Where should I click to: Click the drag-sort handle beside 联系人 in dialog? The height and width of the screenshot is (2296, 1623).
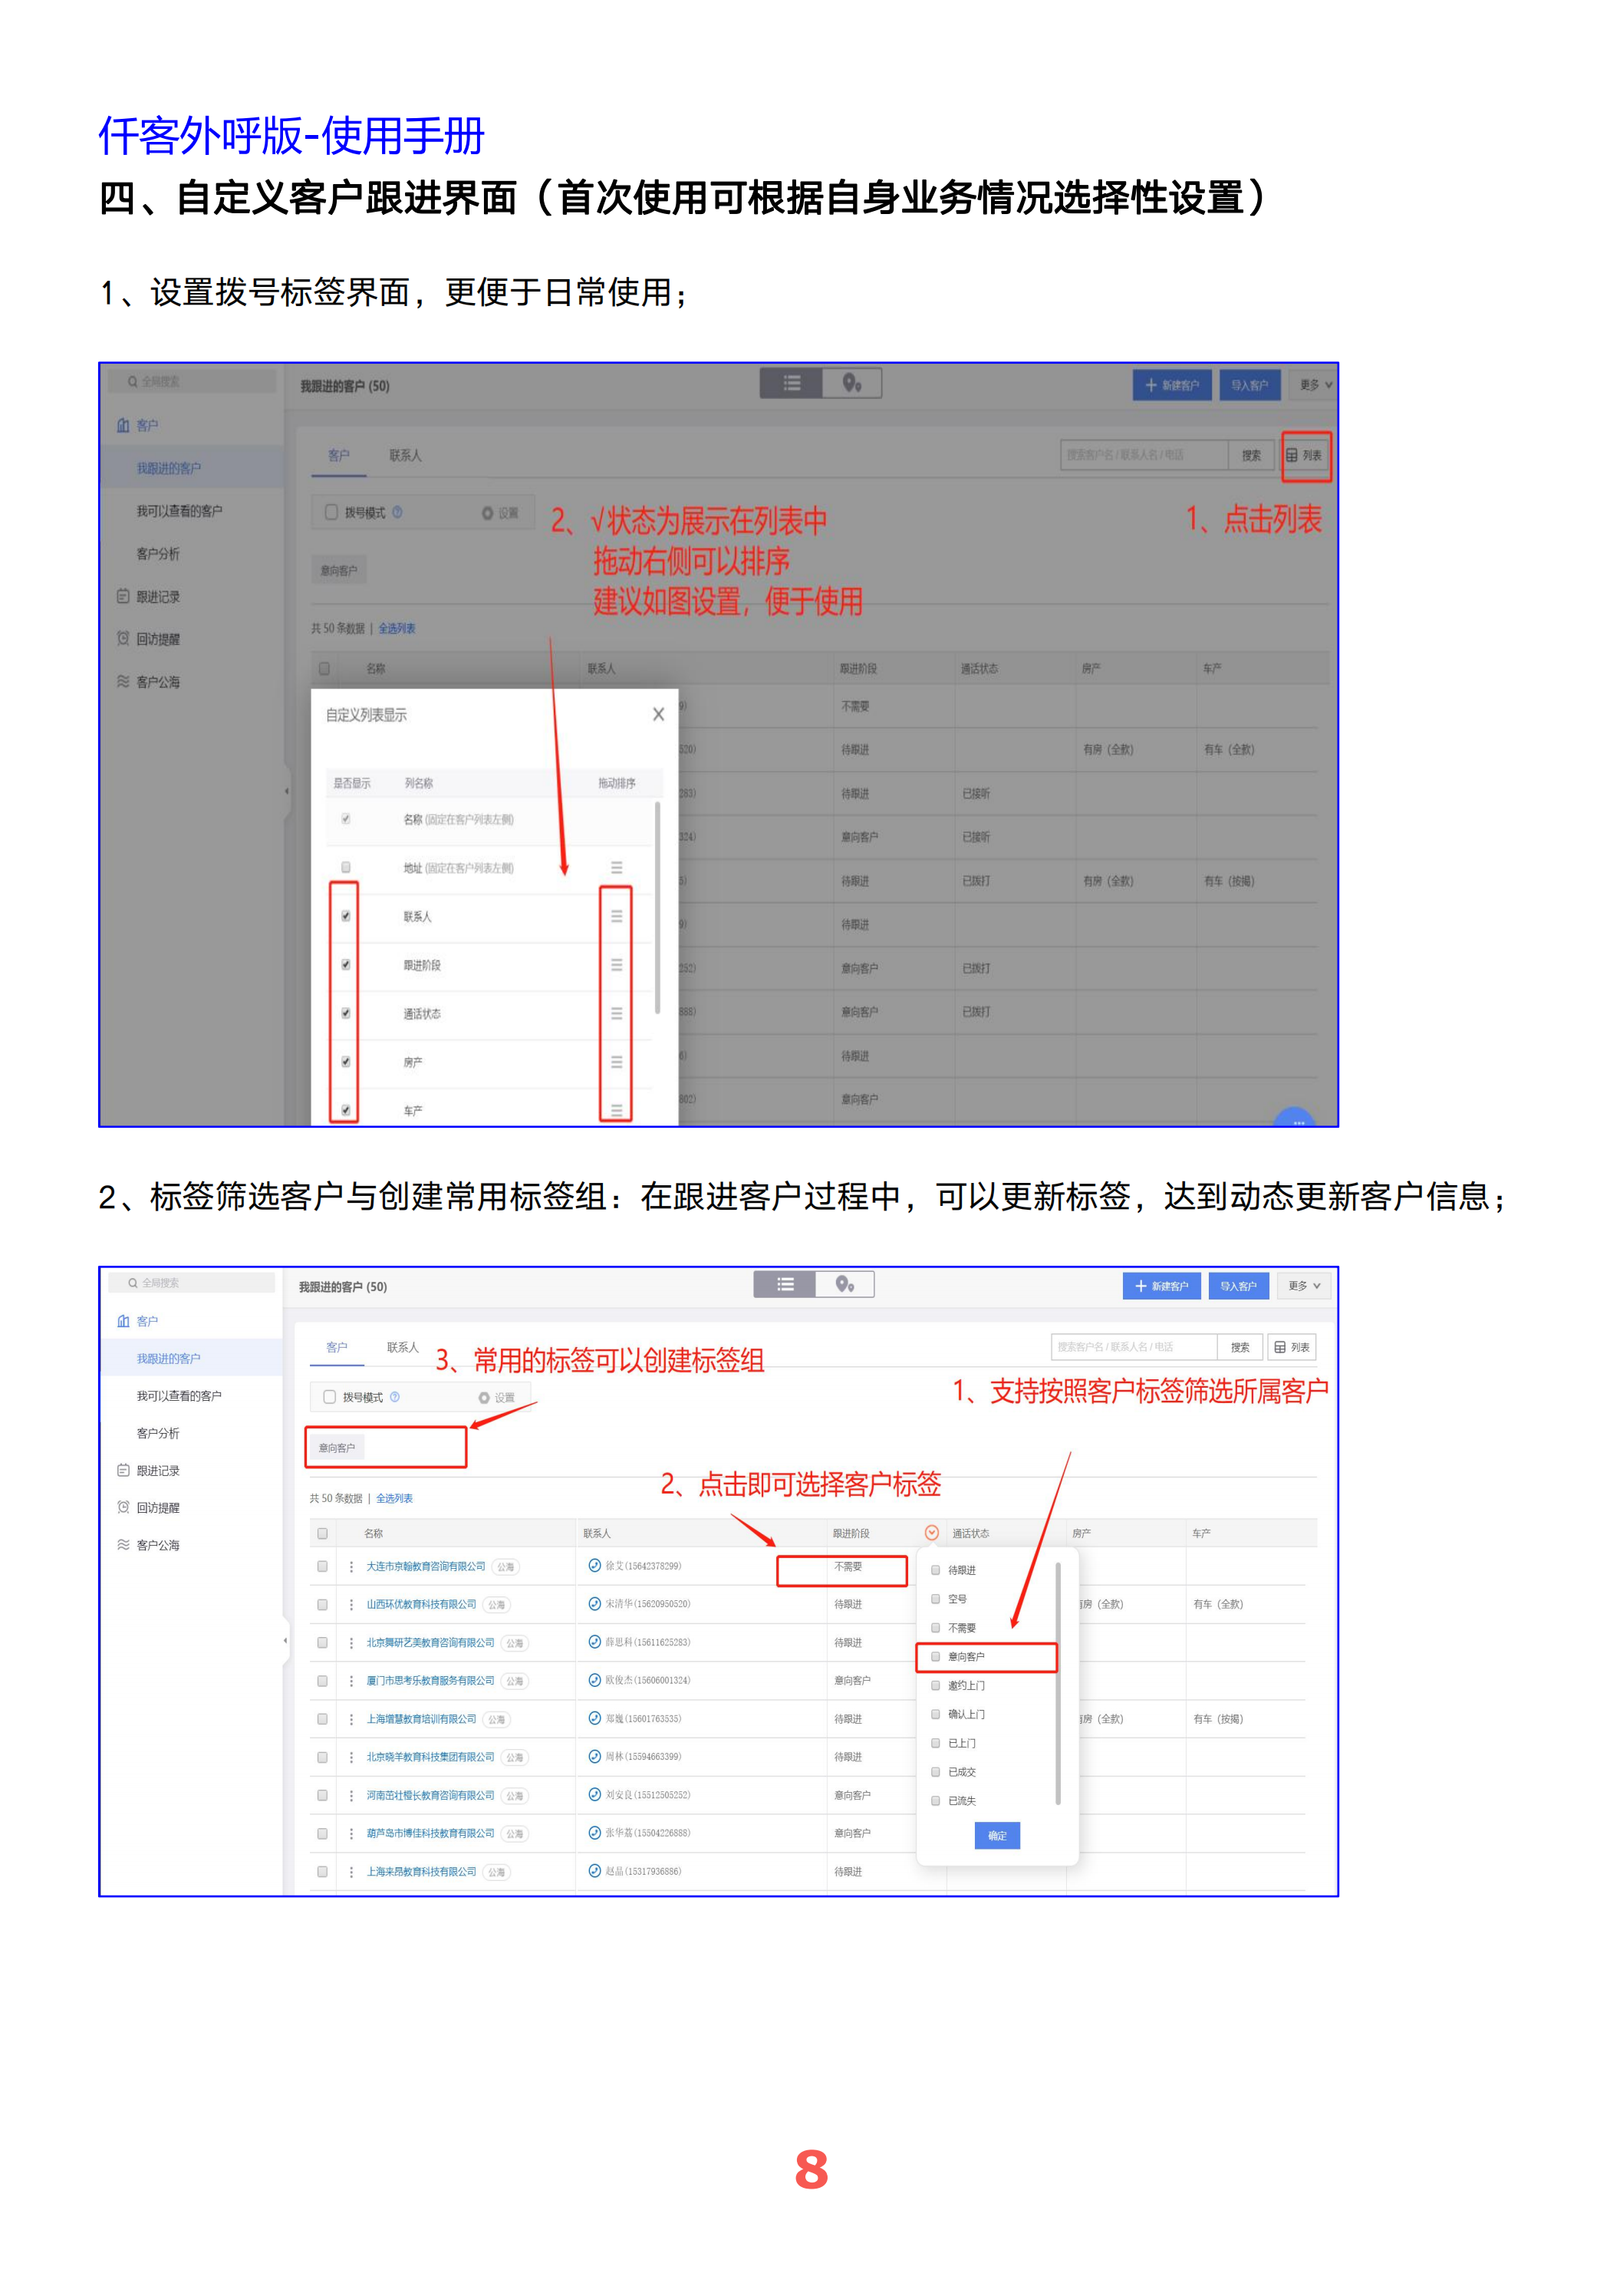click(x=616, y=916)
